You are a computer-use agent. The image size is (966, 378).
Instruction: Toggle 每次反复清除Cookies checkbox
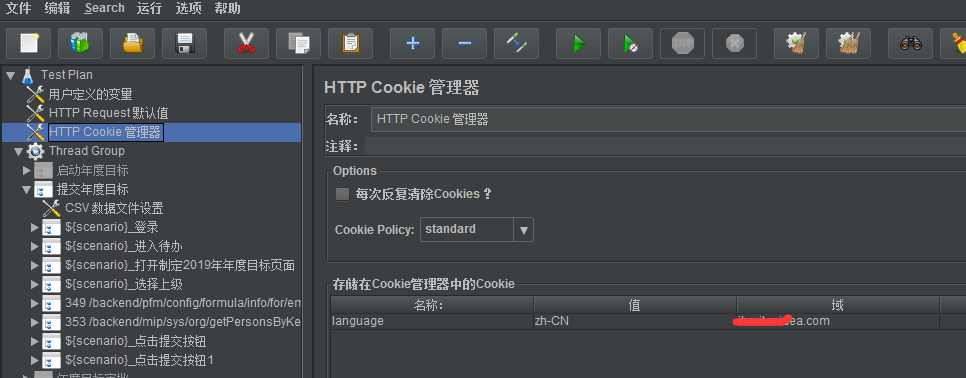(x=342, y=194)
